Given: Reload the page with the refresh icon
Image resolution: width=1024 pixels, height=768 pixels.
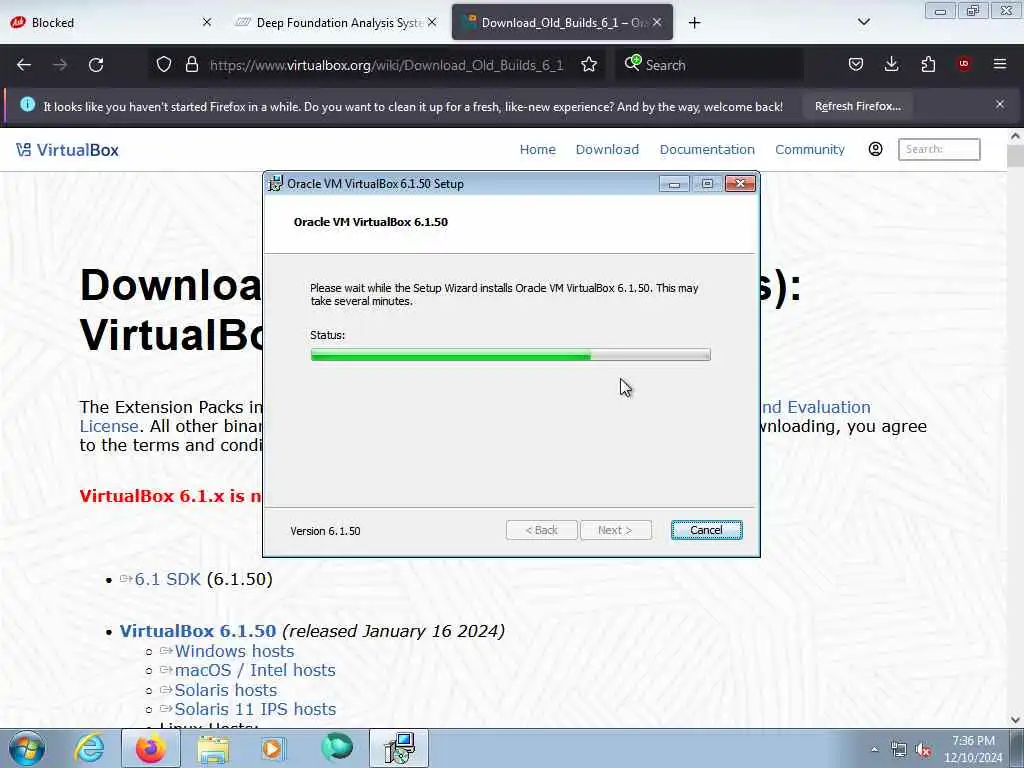Looking at the screenshot, I should tap(96, 65).
